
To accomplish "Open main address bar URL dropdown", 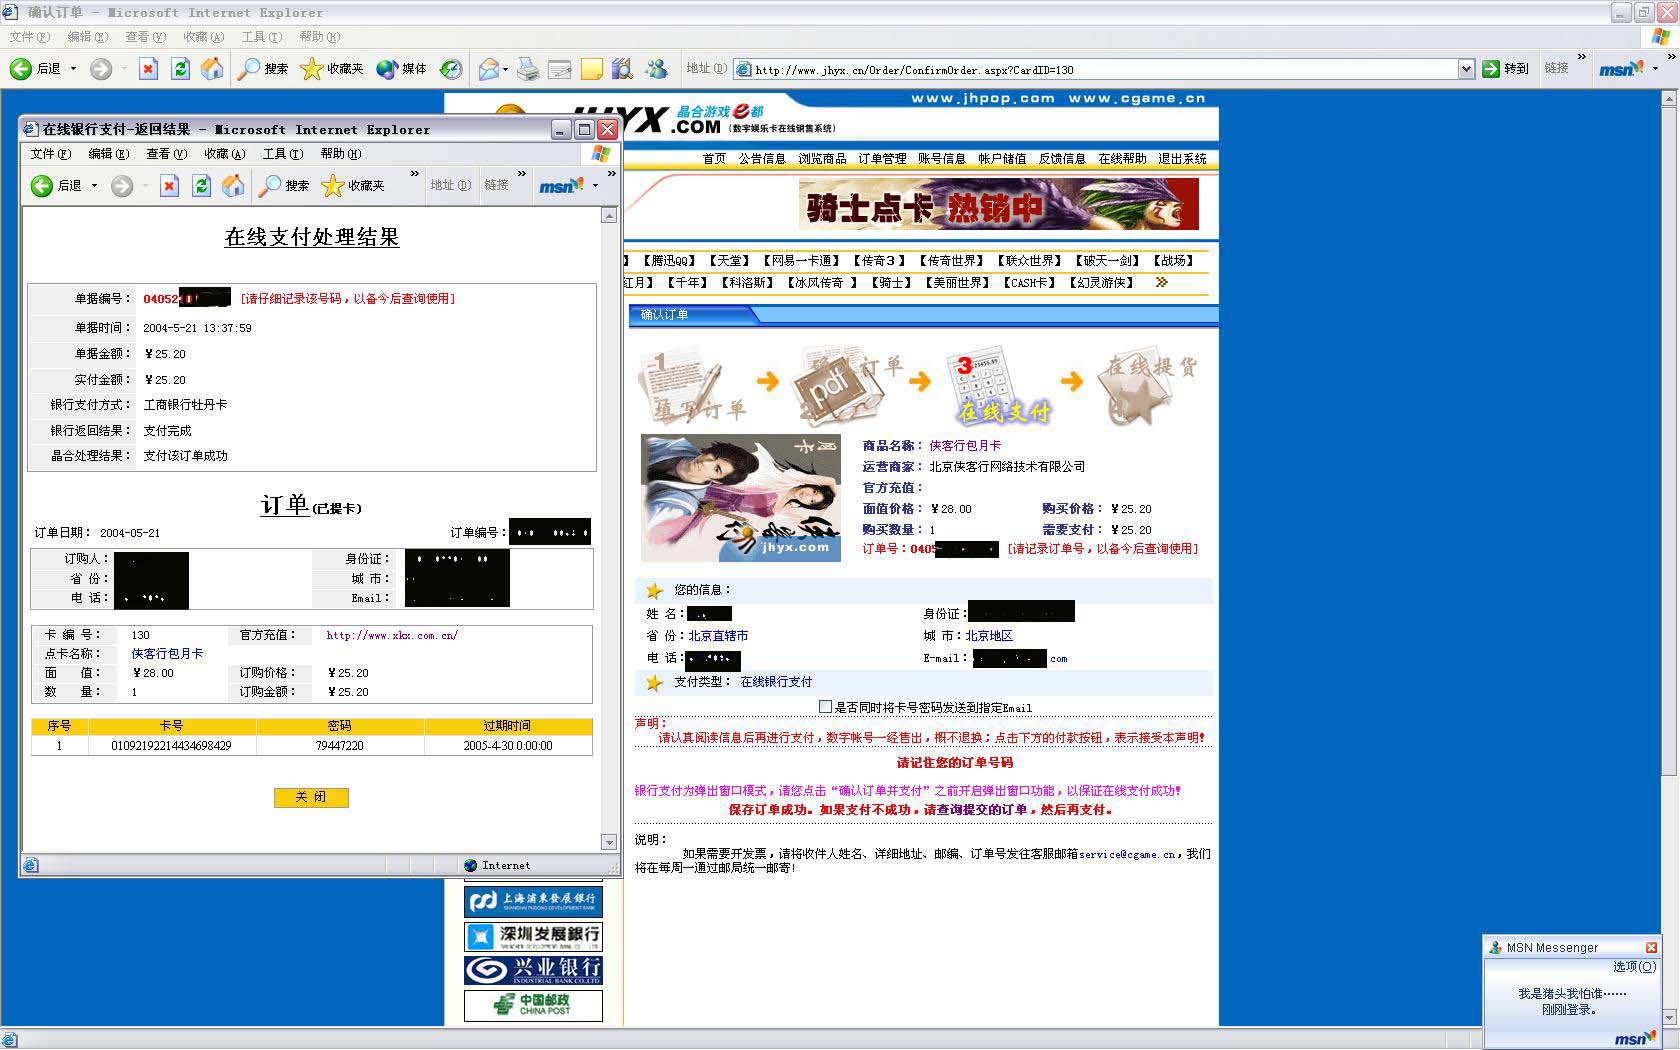I will [1466, 69].
